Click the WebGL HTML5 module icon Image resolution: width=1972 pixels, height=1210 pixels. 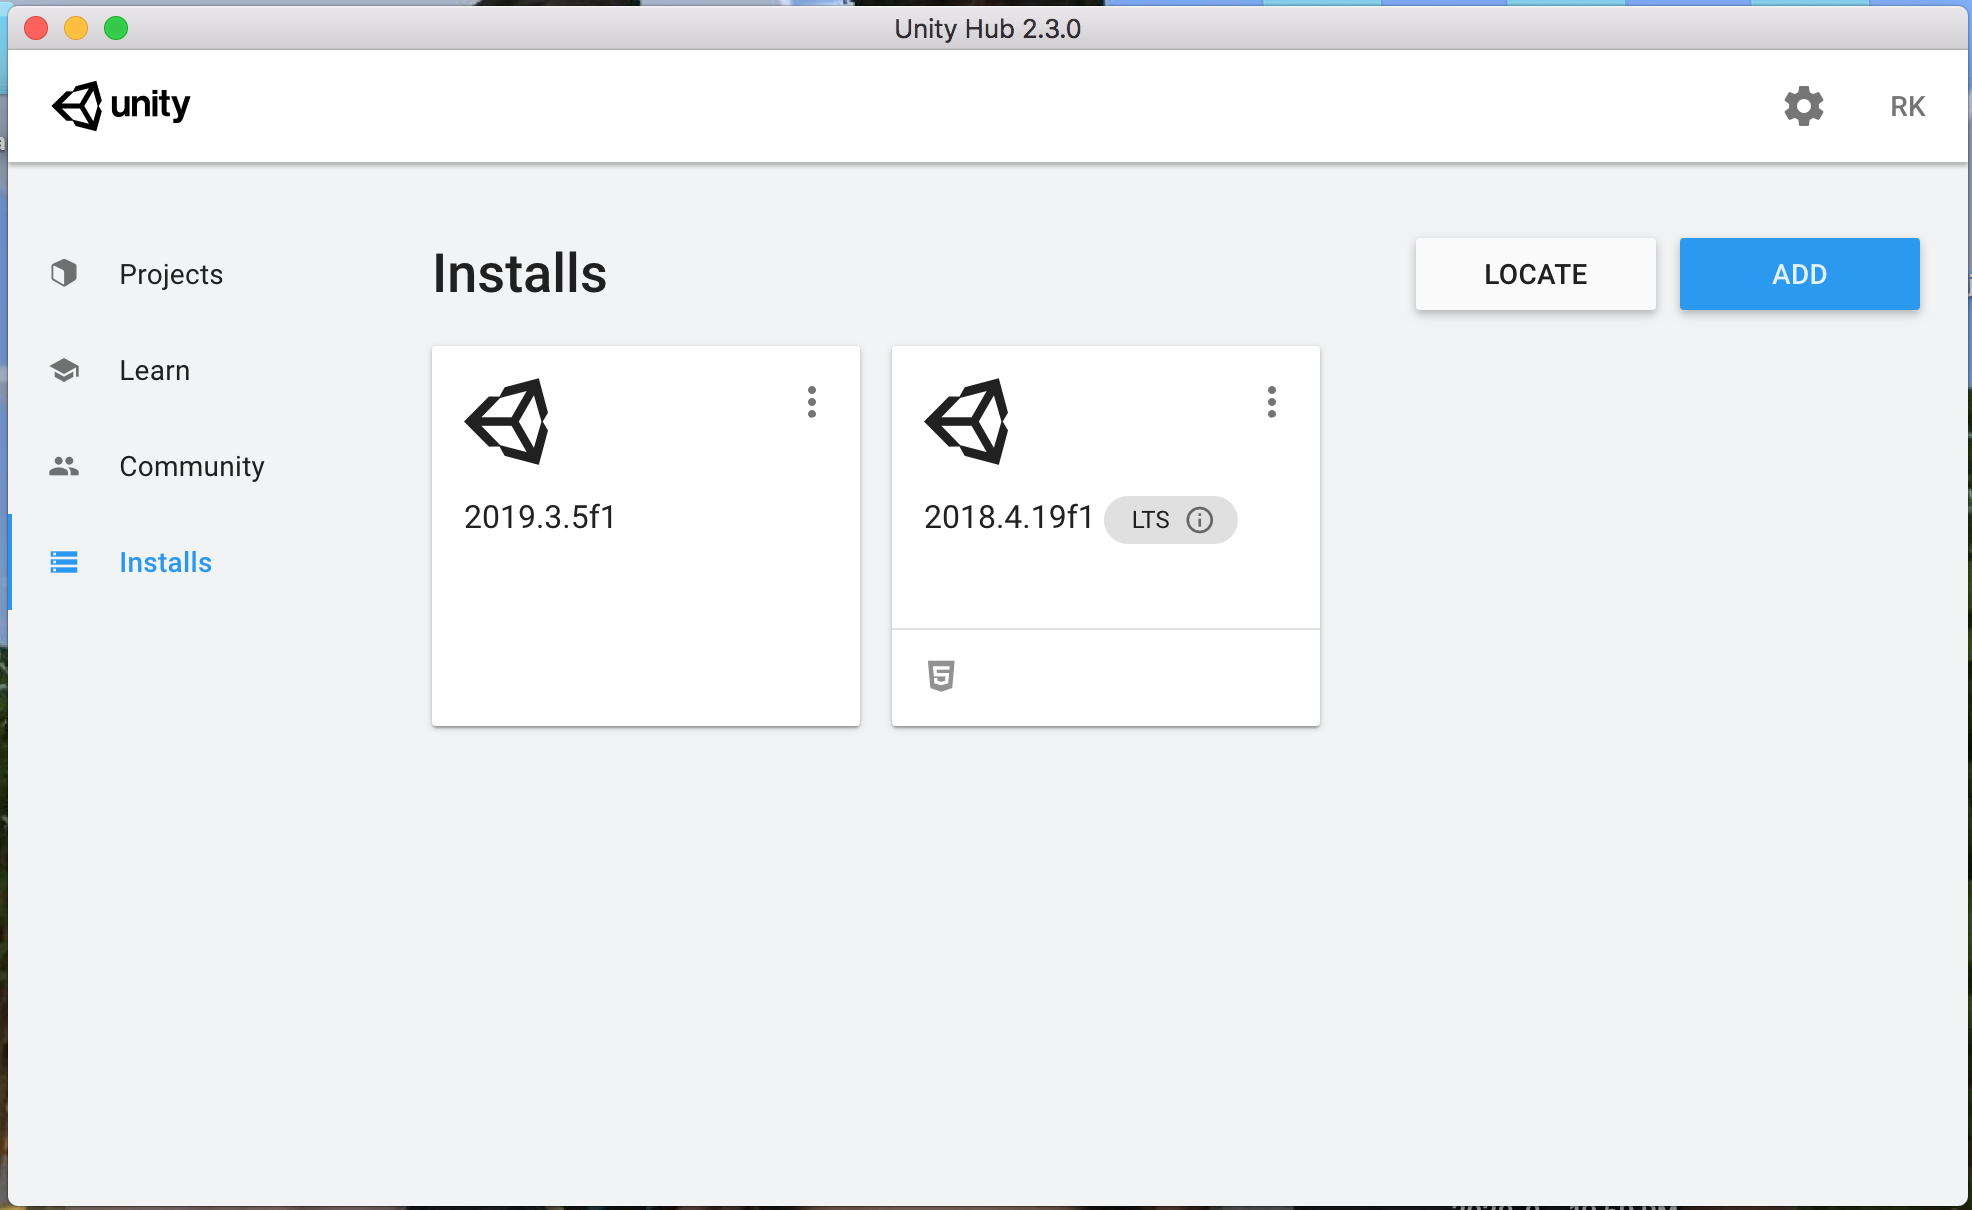pos(940,676)
